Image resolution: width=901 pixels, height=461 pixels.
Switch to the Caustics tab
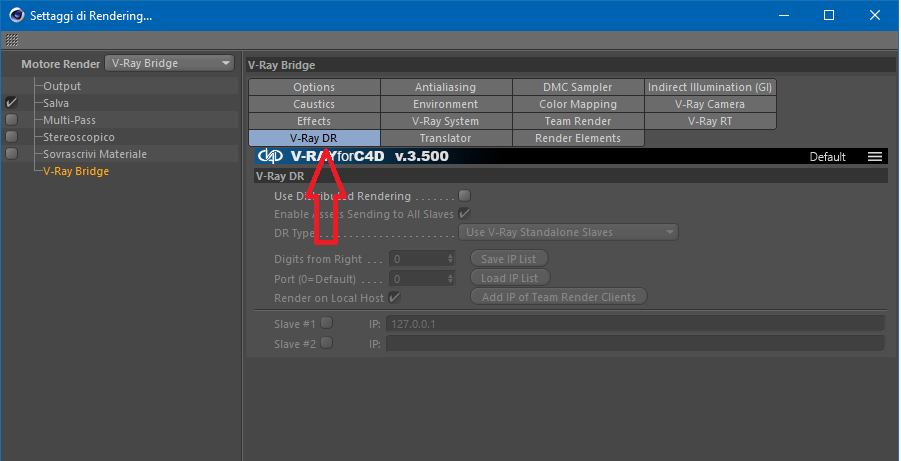[x=314, y=104]
